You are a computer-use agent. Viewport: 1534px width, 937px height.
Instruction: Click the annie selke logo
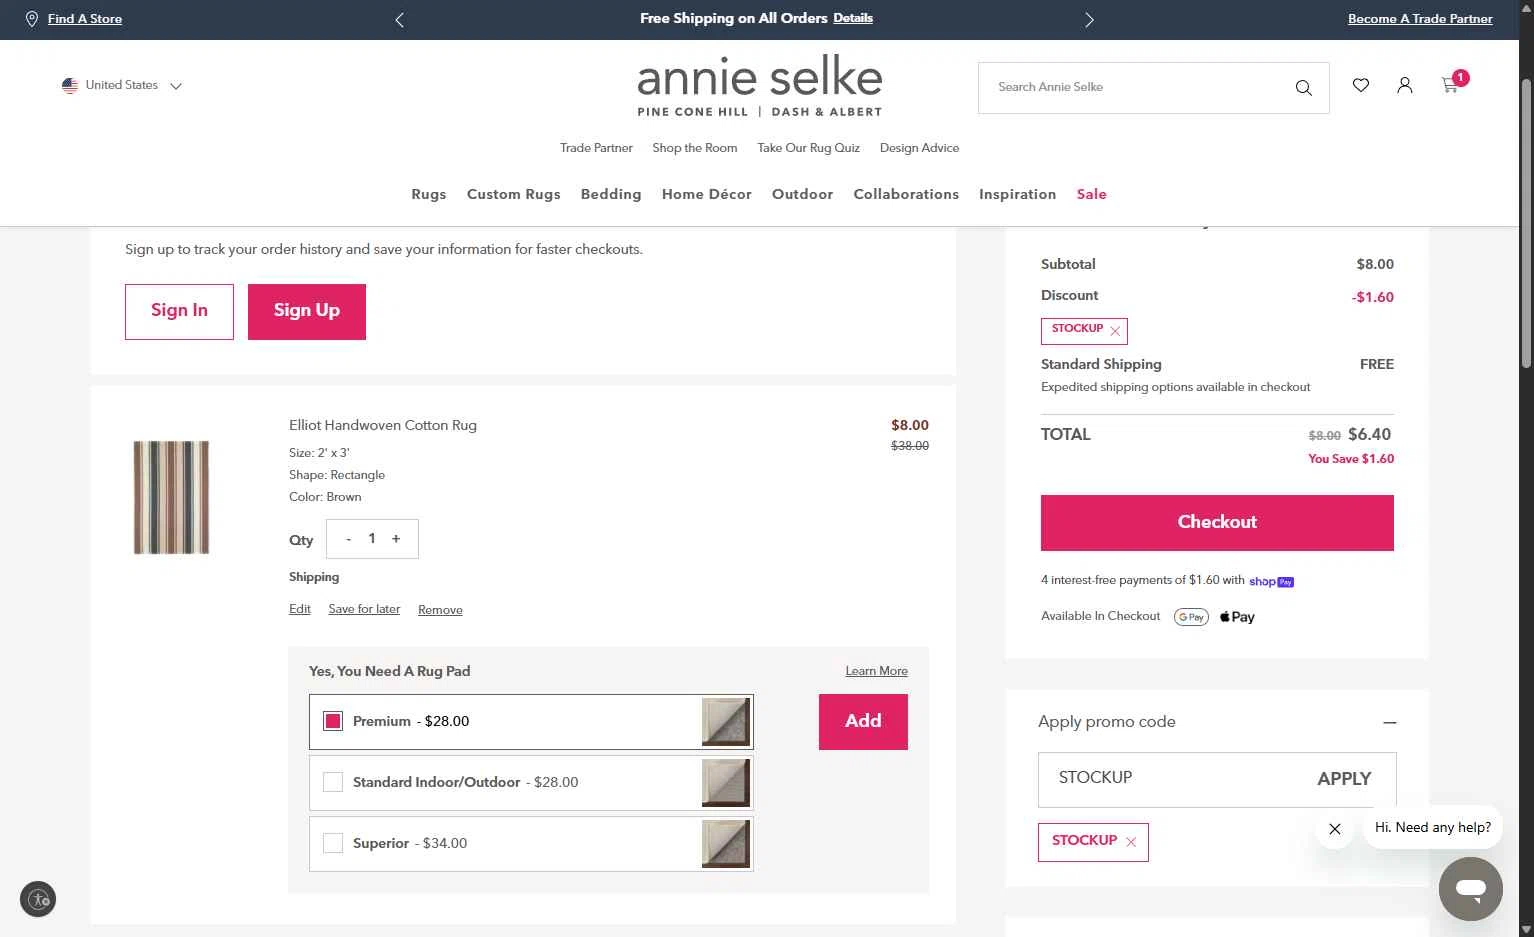coord(760,87)
